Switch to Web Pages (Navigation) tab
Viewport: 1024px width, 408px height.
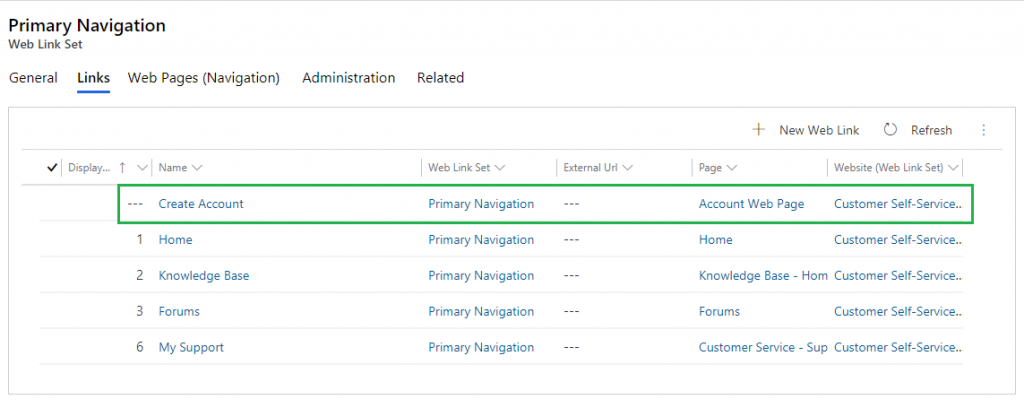pos(204,78)
